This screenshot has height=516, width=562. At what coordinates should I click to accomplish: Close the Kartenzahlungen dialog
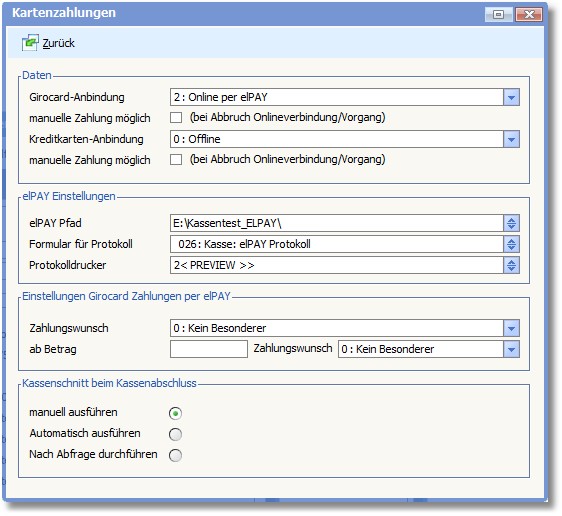[x=529, y=14]
